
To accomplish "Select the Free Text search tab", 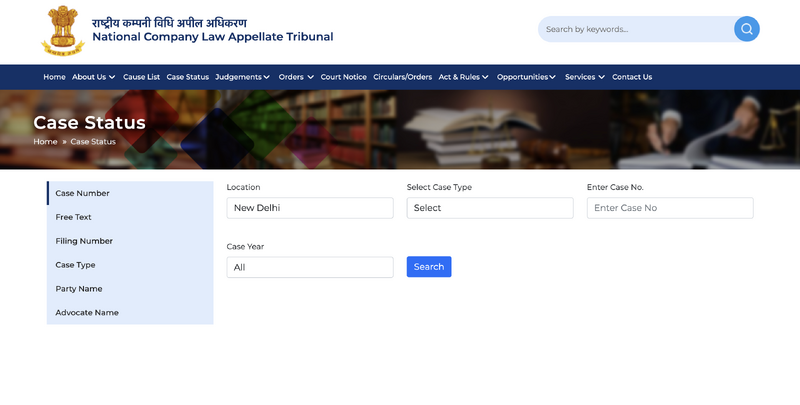I will coord(74,217).
